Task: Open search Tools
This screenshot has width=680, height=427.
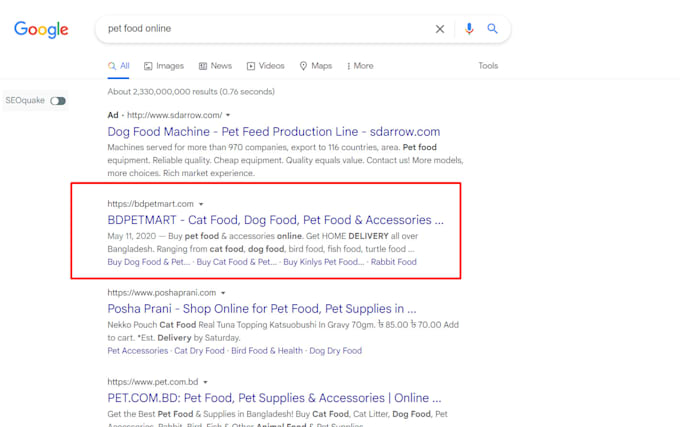Action: click(488, 66)
